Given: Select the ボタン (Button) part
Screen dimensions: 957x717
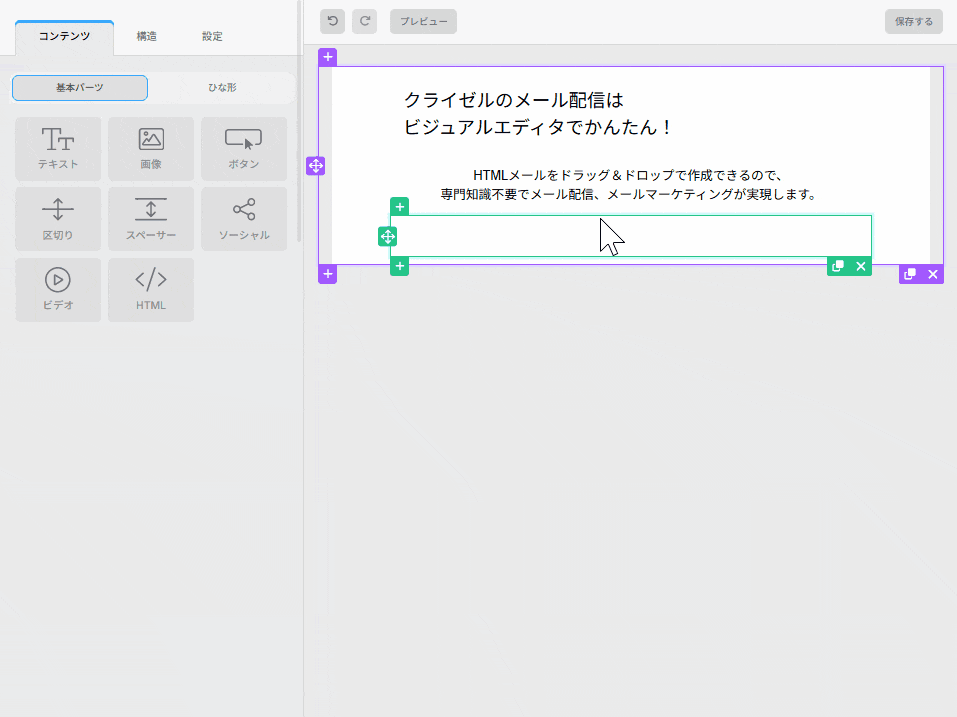Looking at the screenshot, I should tap(244, 149).
